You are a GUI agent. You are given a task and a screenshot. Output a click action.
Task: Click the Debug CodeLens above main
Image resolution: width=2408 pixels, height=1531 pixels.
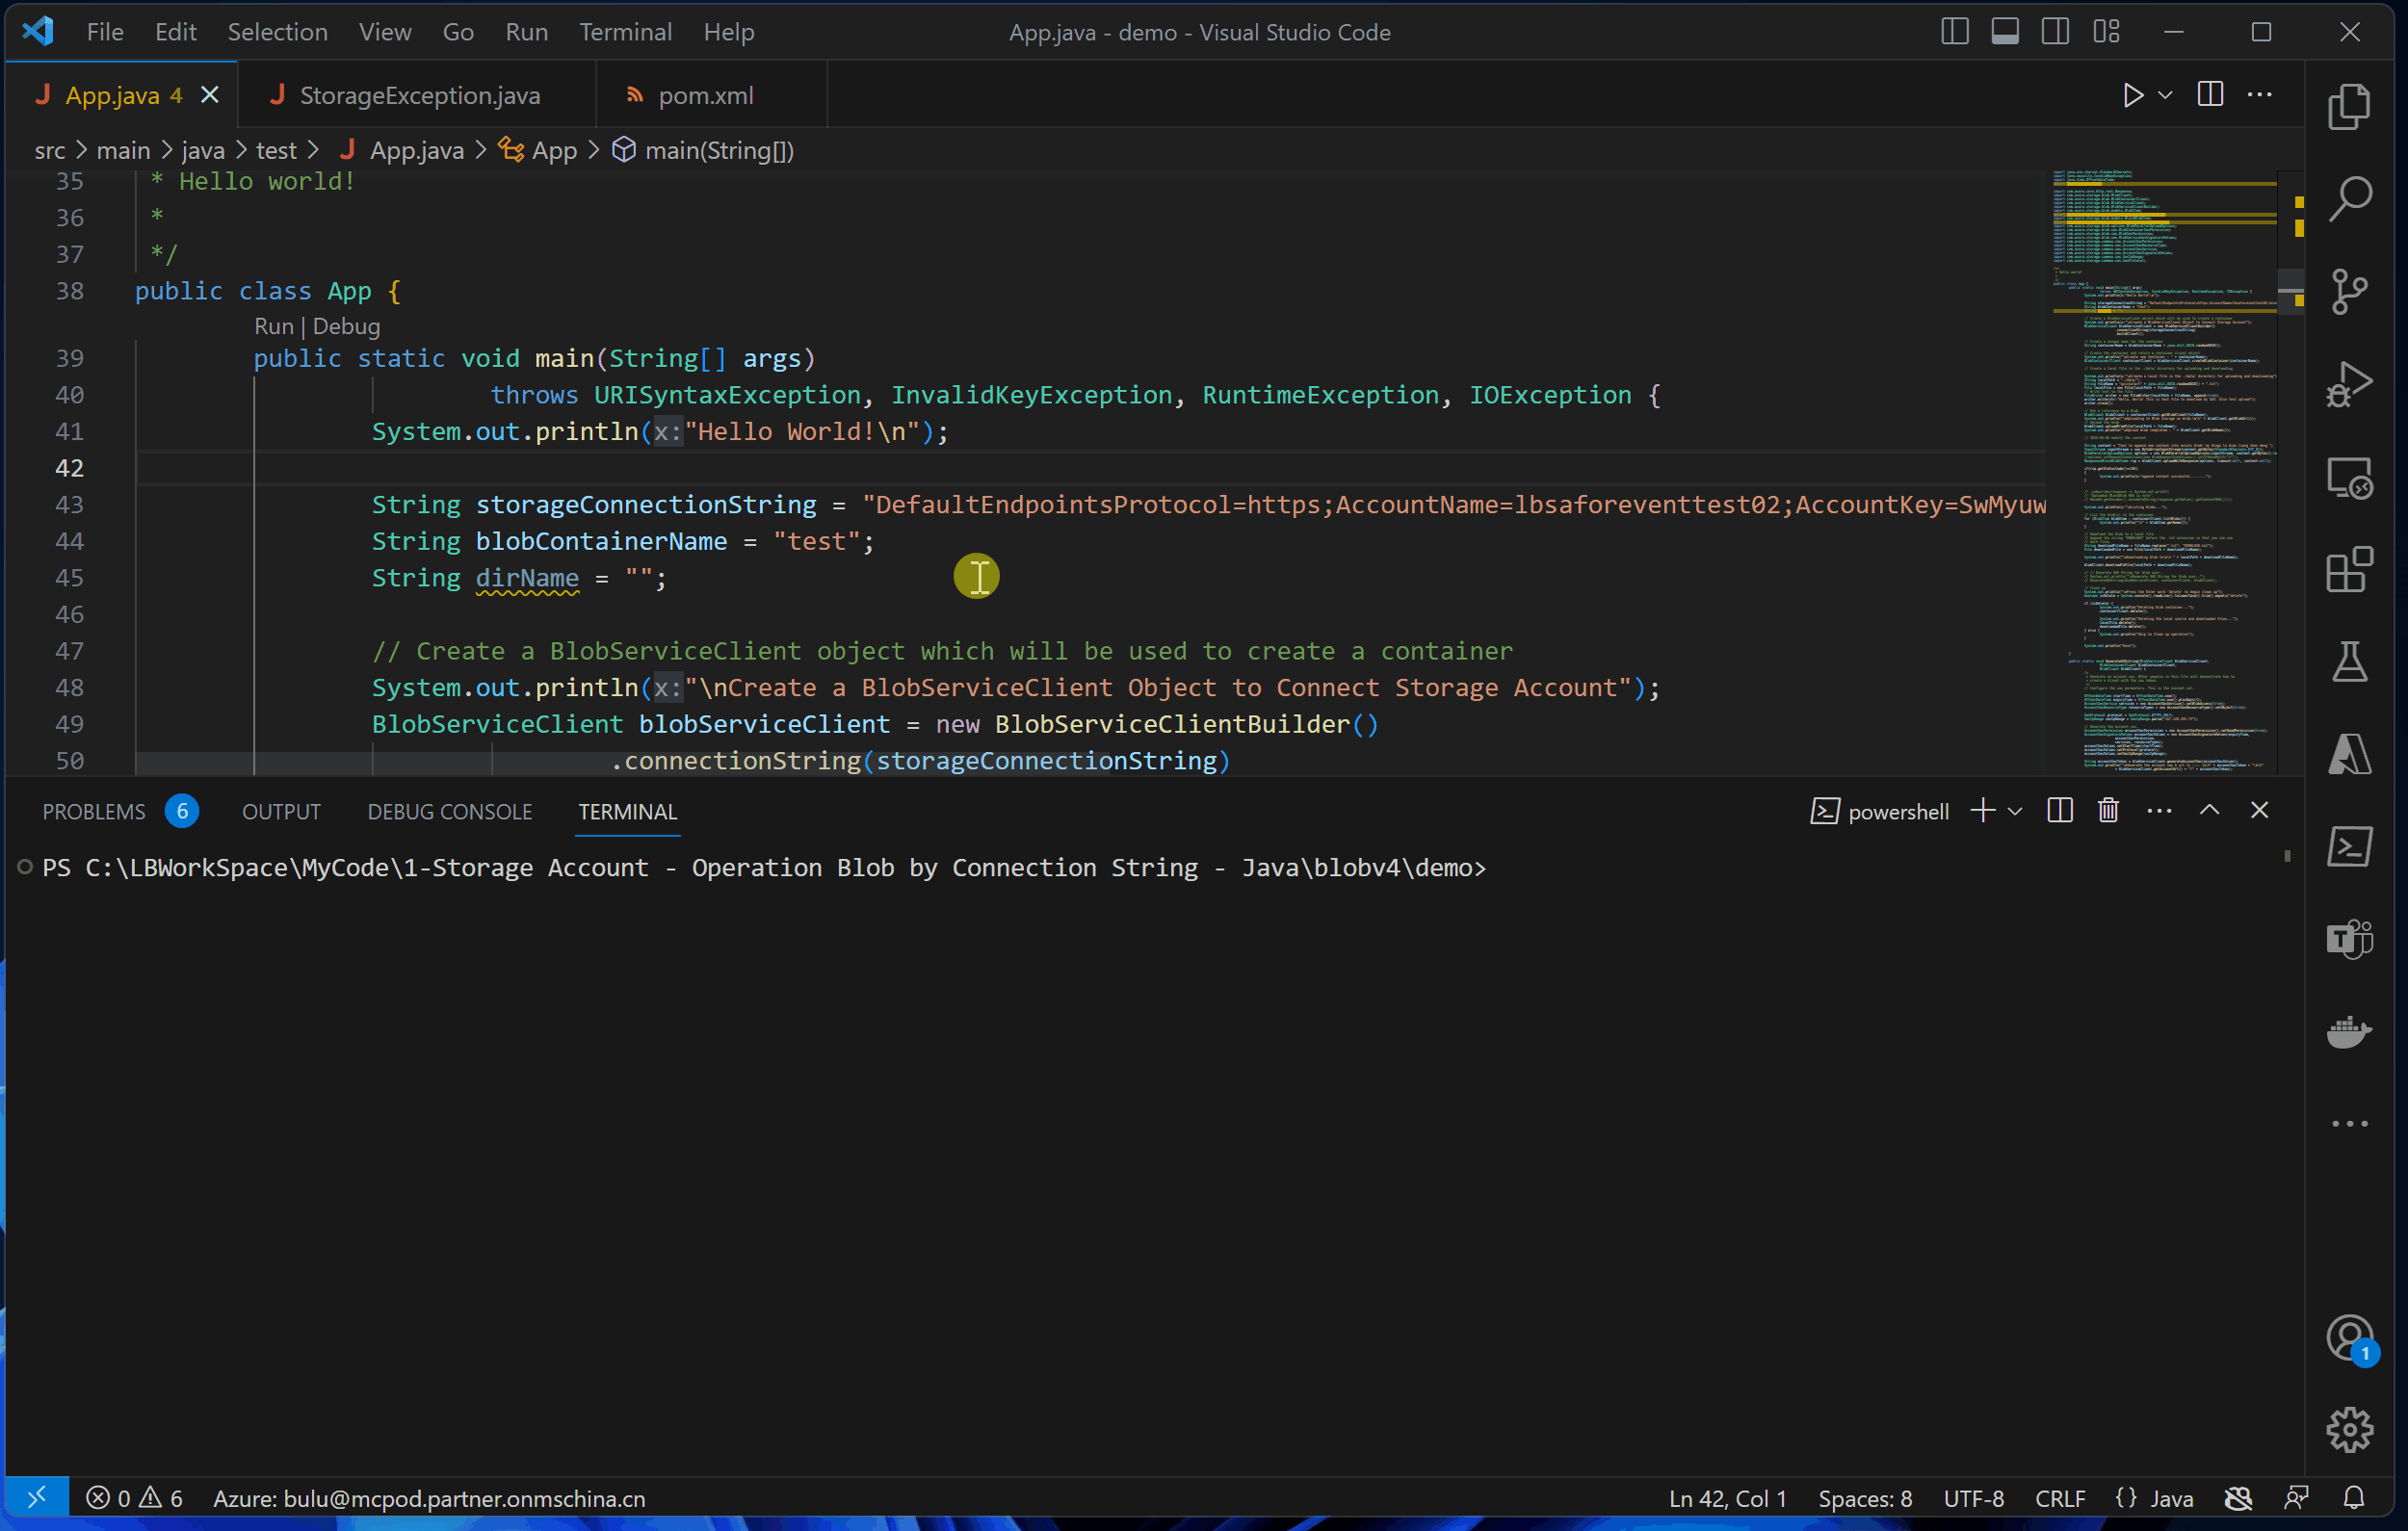tap(346, 326)
